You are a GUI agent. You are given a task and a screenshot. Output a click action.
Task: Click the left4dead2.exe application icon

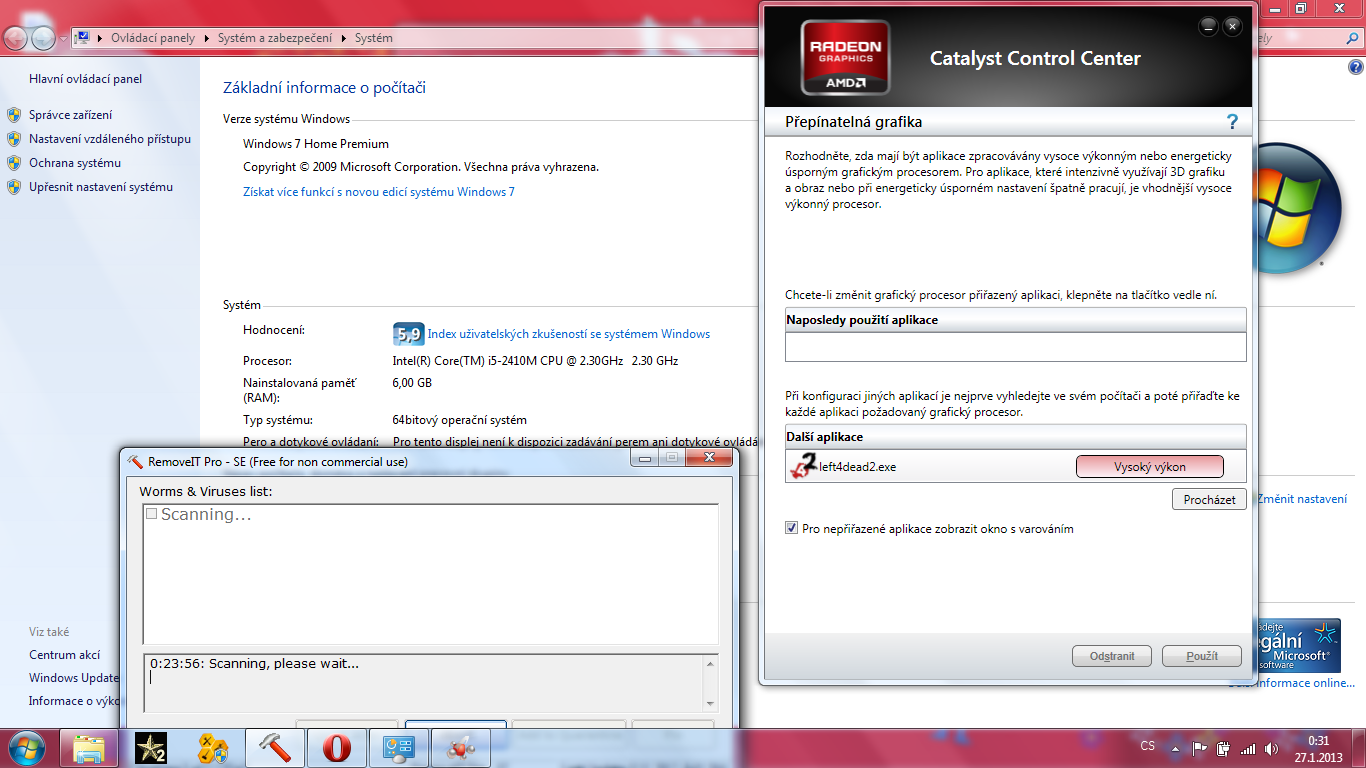[x=802, y=466]
